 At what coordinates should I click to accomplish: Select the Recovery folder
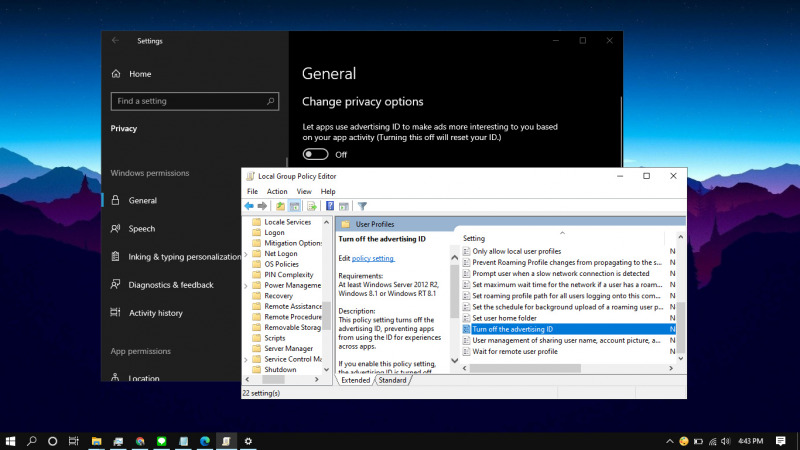click(279, 296)
